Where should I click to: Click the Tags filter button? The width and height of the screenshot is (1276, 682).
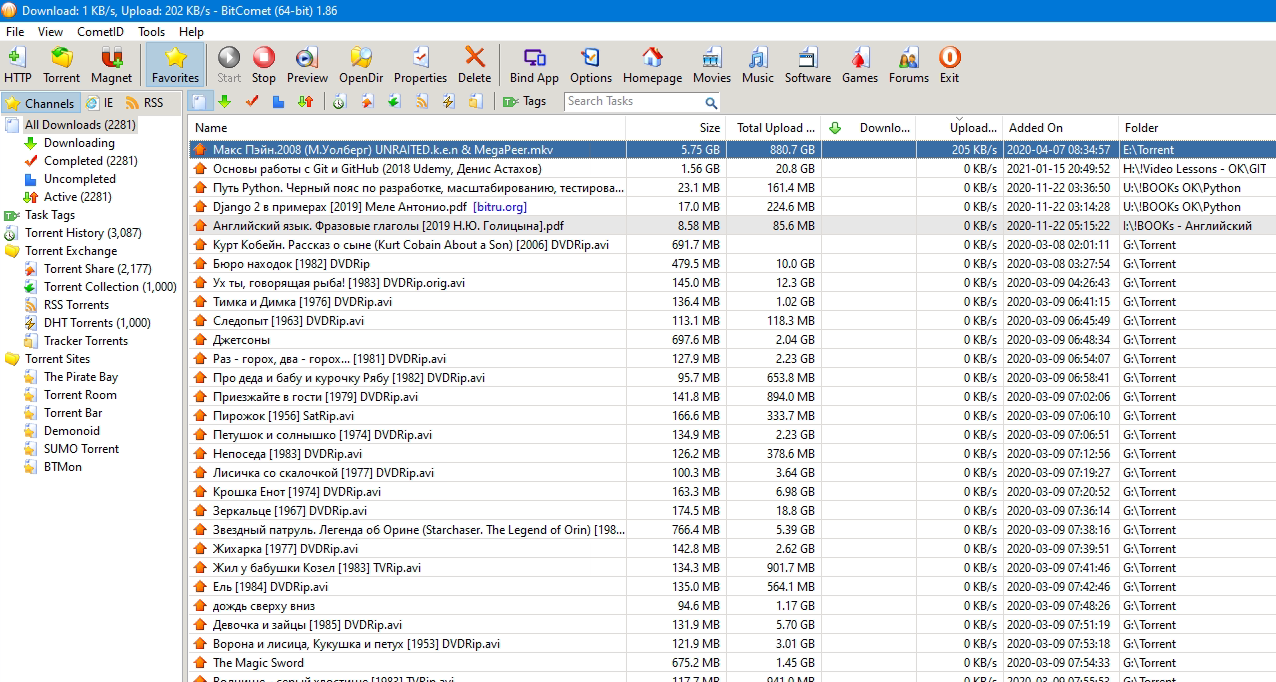pos(525,101)
